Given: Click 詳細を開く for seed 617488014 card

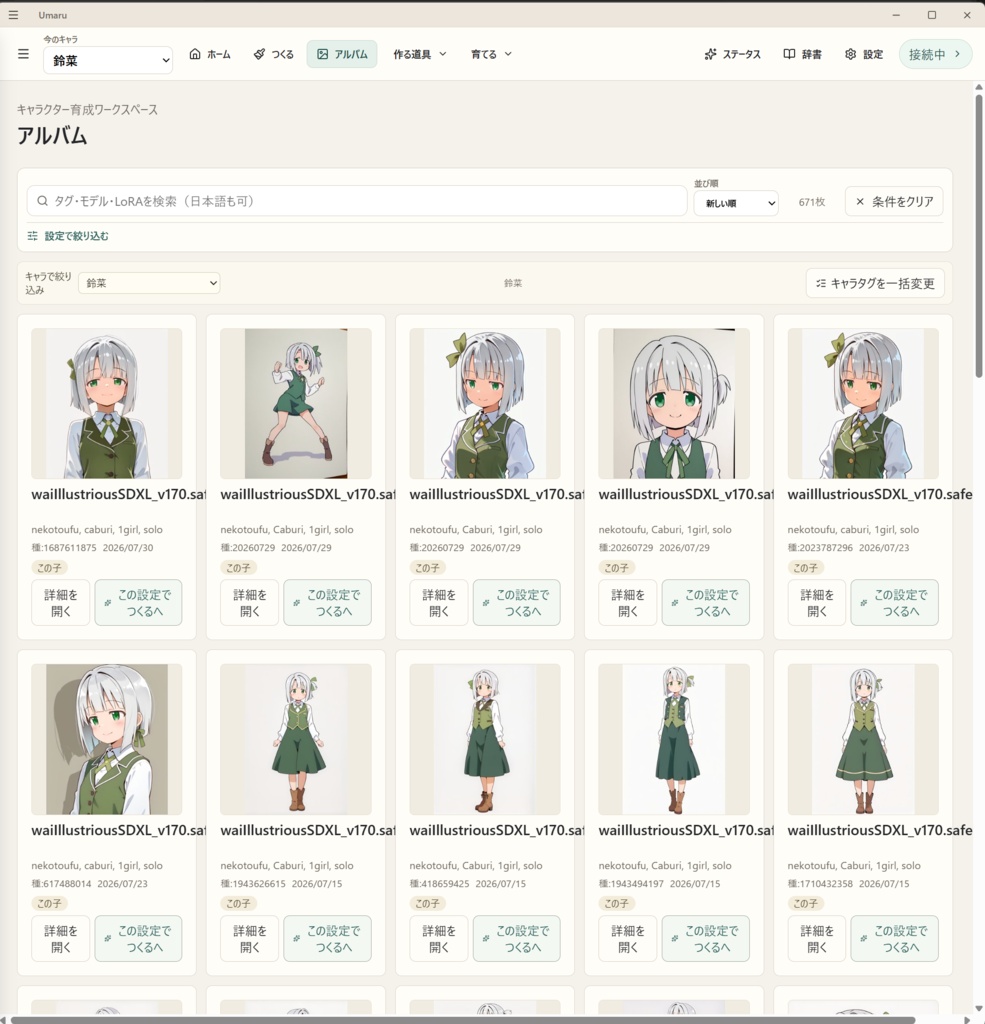Looking at the screenshot, I should [61, 938].
